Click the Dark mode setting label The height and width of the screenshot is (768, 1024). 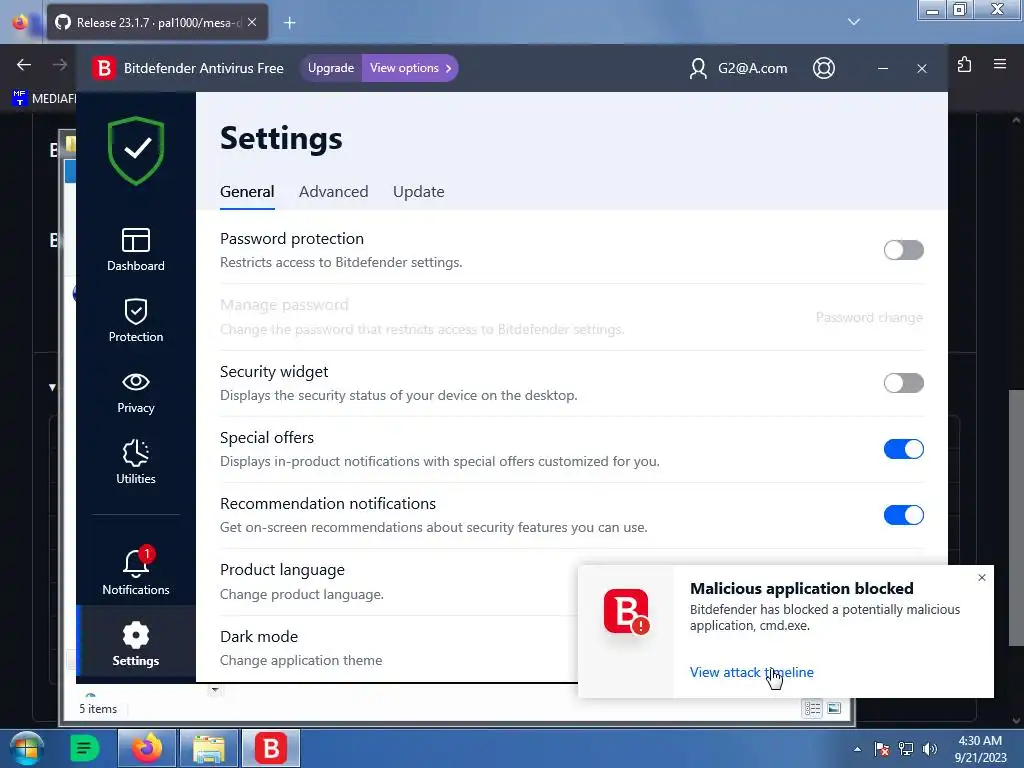[x=259, y=637]
